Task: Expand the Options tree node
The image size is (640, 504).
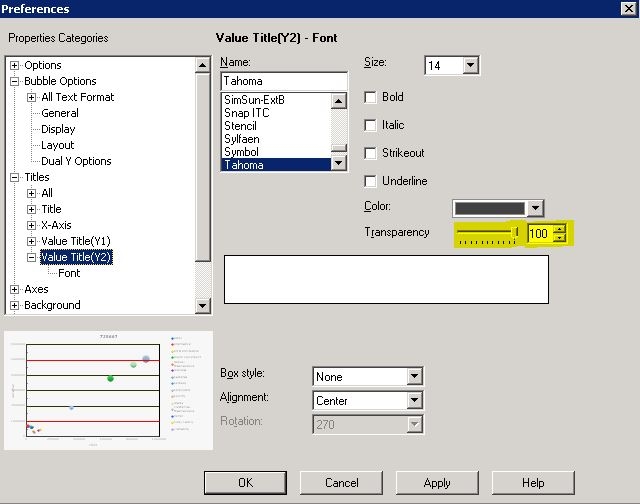Action: (x=15, y=65)
